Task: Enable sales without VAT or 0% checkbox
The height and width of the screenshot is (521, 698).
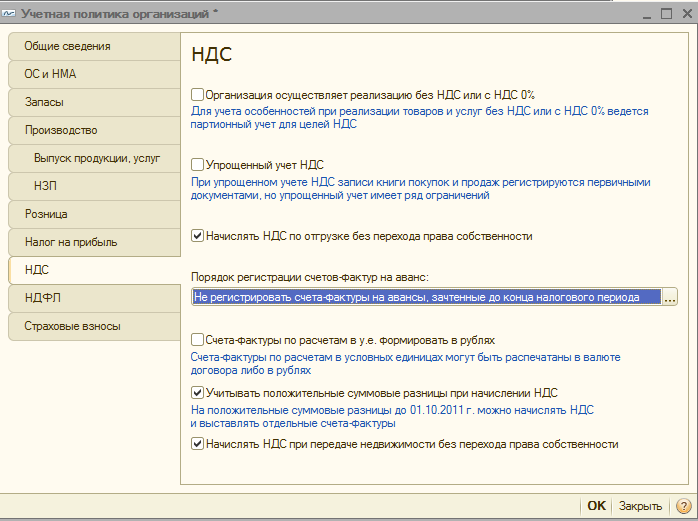Action: (x=197, y=94)
